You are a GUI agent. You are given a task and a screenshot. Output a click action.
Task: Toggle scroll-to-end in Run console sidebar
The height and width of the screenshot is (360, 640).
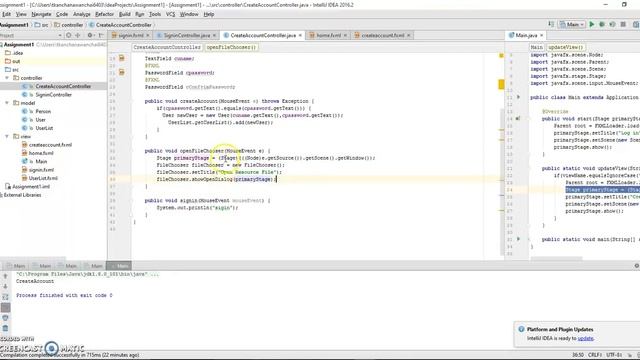(x=5, y=307)
